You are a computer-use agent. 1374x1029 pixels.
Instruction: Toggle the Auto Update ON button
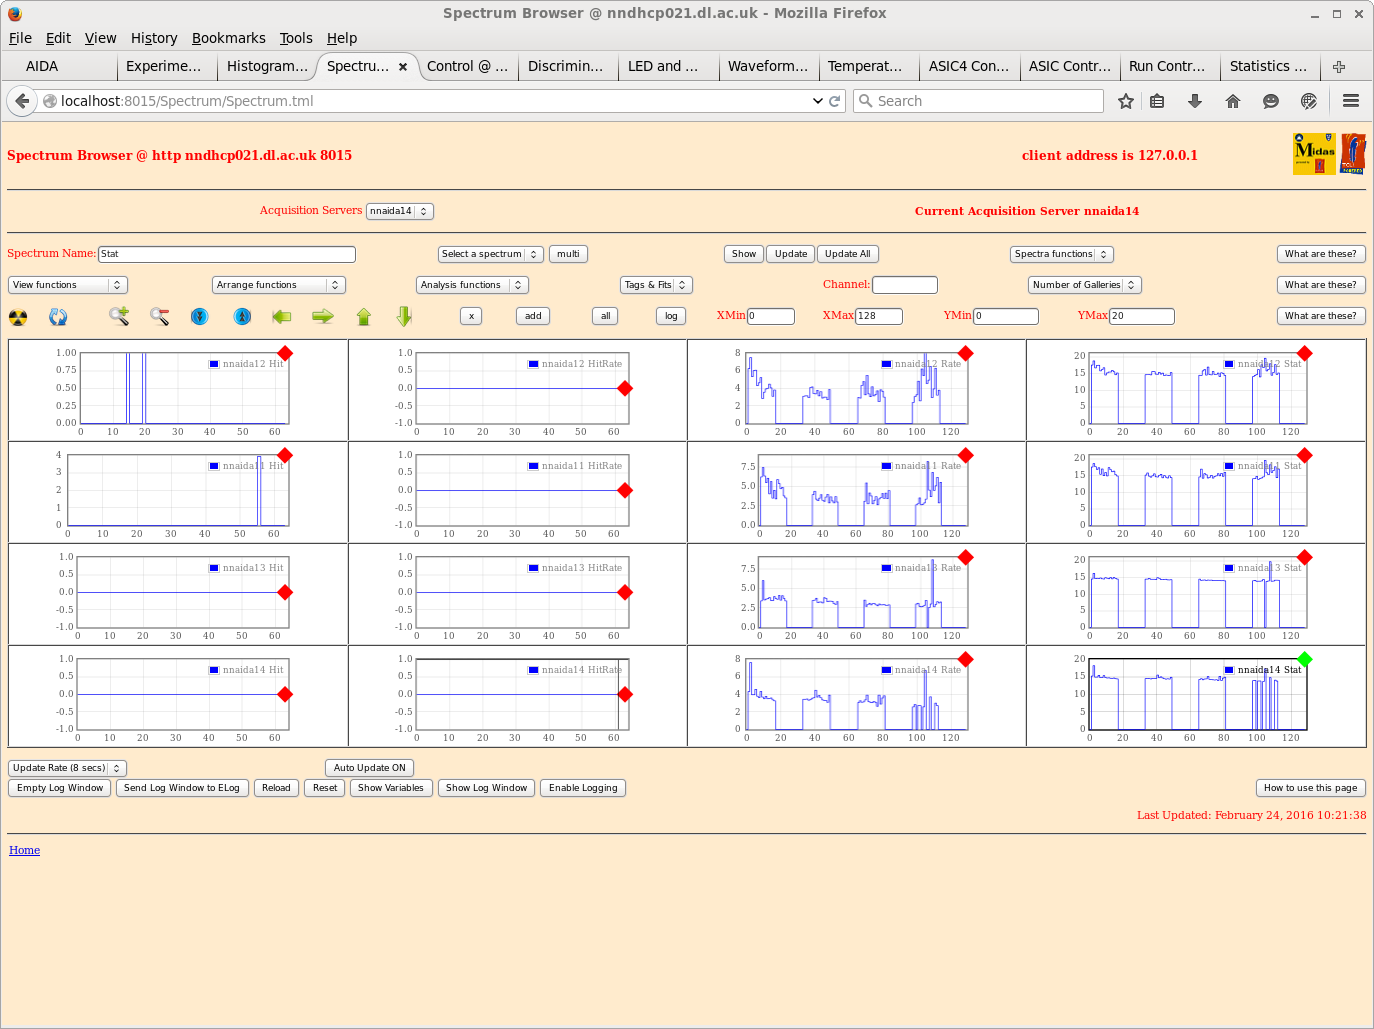pyautogui.click(x=369, y=768)
